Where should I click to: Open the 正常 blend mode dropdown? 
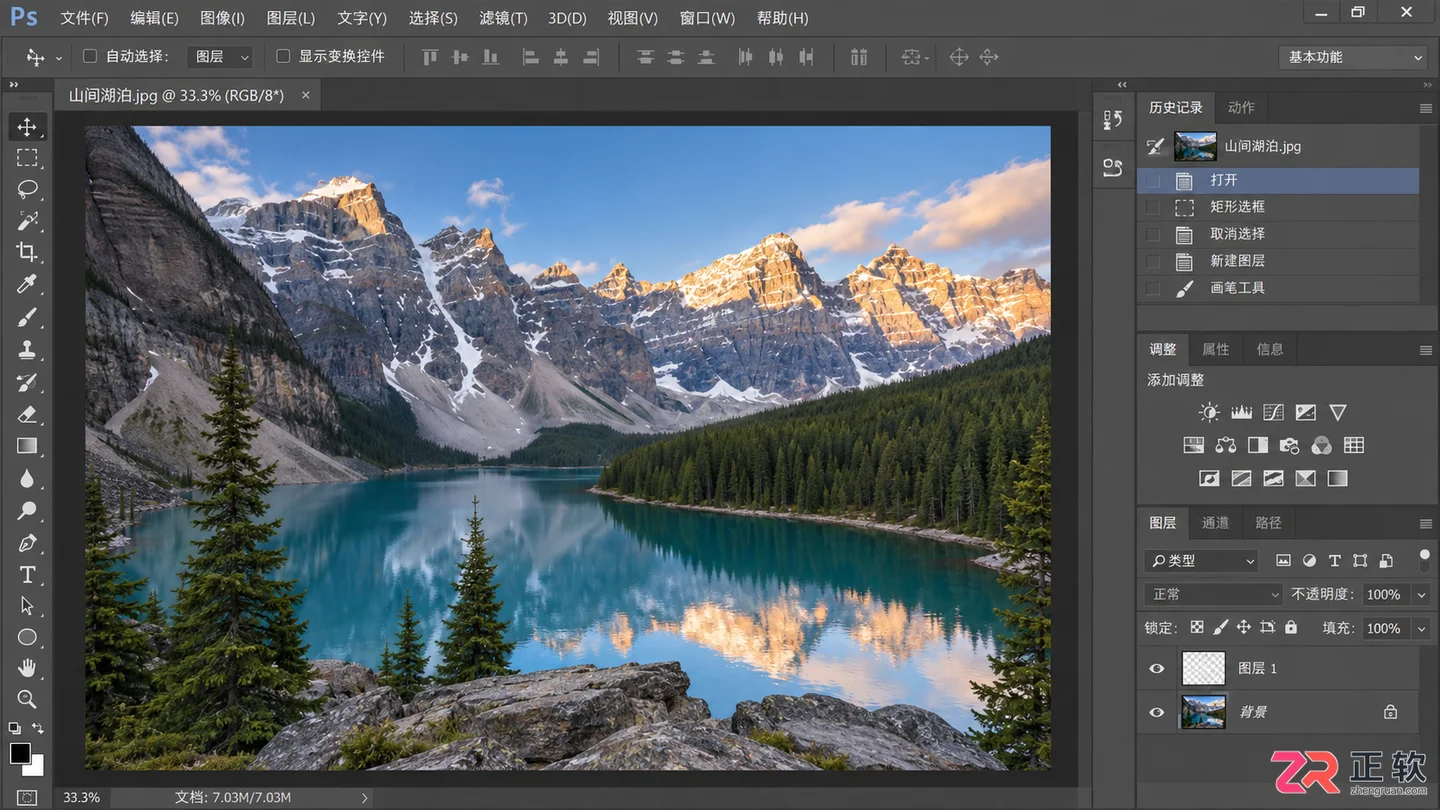[1213, 594]
